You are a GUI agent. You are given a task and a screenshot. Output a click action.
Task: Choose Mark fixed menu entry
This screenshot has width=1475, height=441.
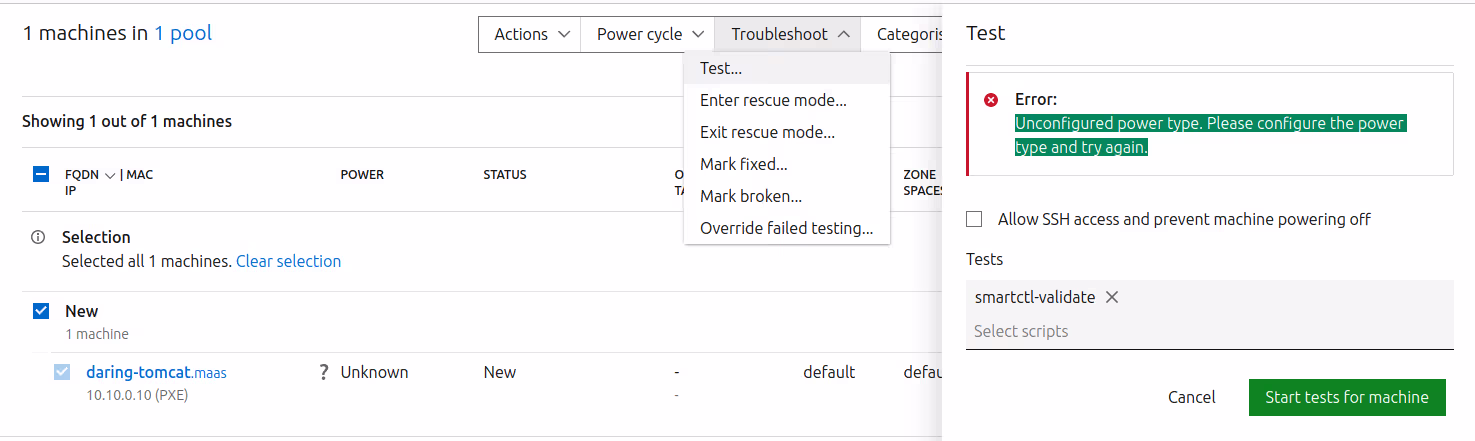(x=743, y=164)
